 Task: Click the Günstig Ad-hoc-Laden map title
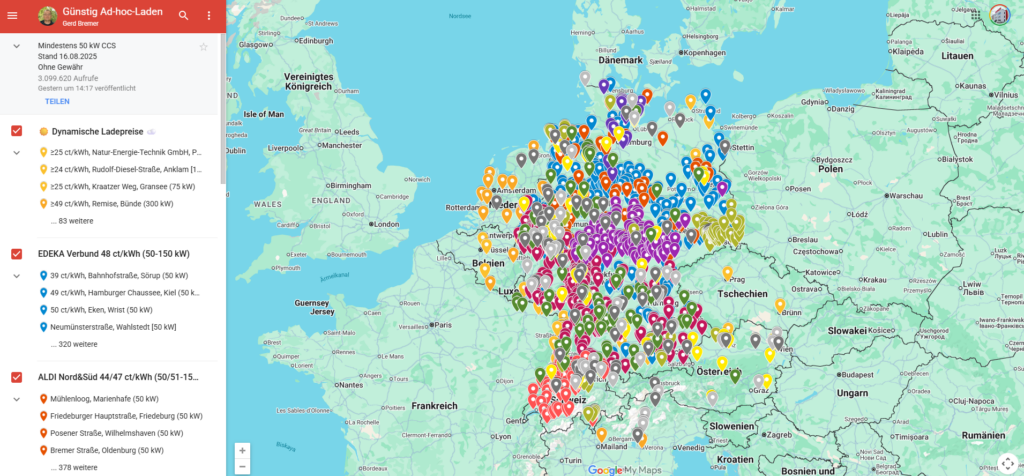point(113,12)
